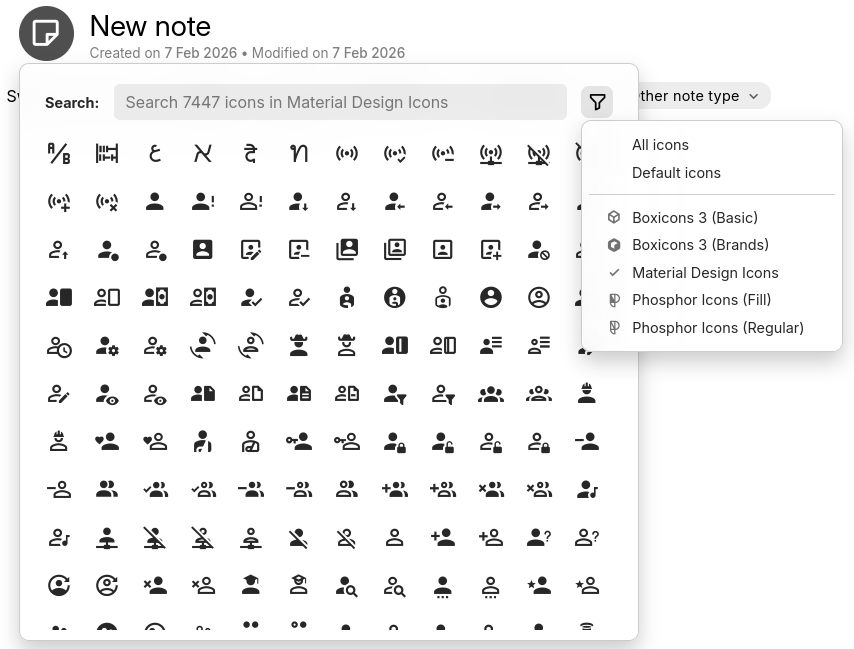Open the note type dropdown

[699, 96]
